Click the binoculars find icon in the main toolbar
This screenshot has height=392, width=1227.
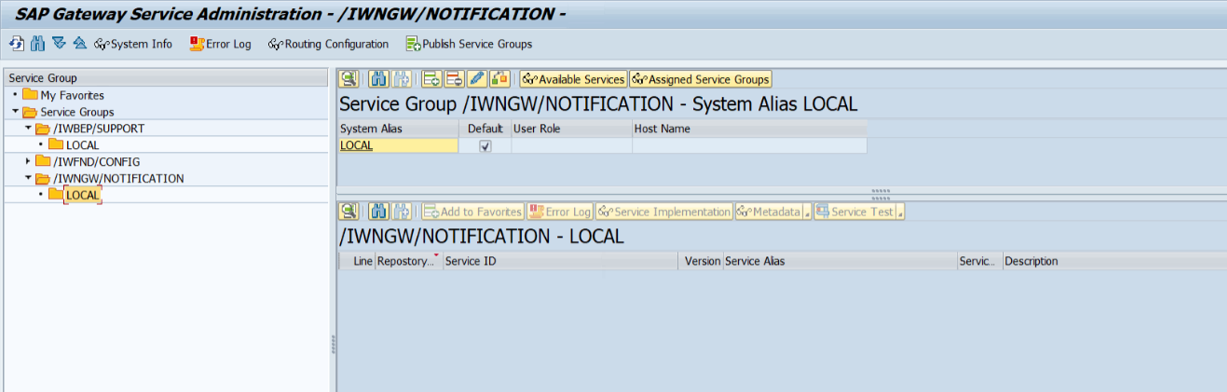(37, 44)
